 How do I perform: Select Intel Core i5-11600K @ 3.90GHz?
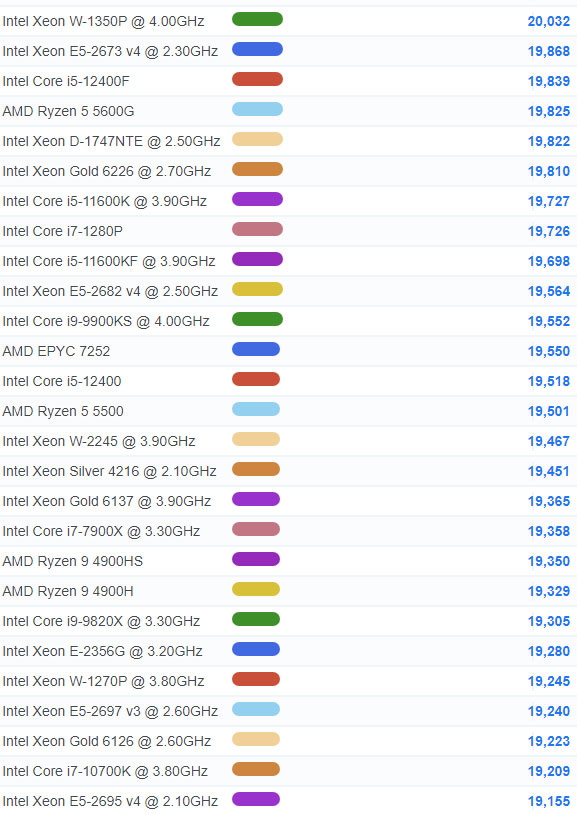tap(104, 201)
